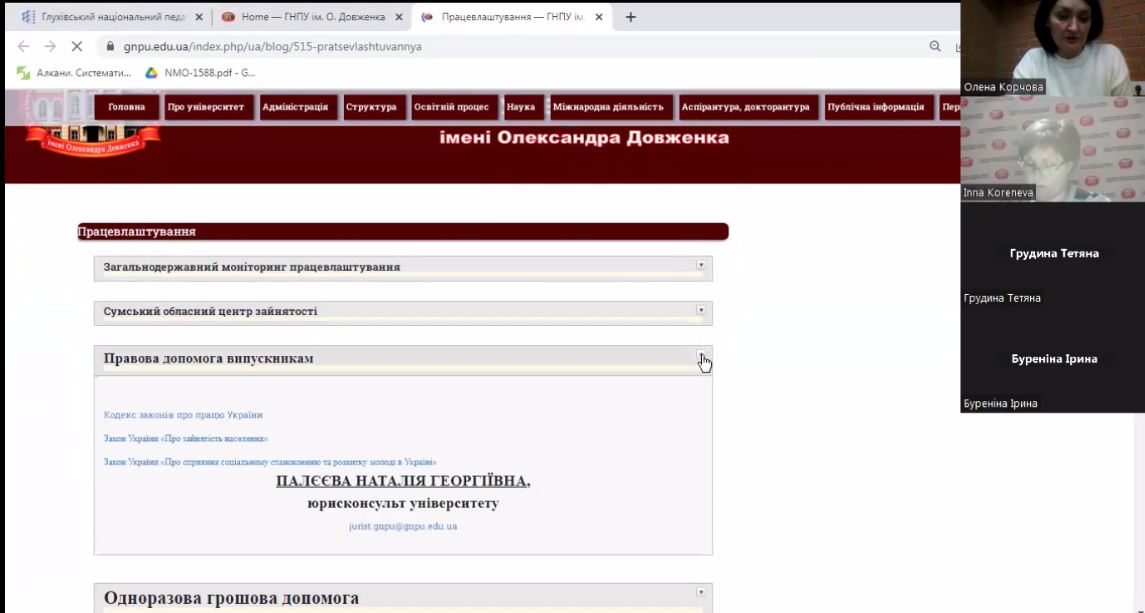Click the Google Drive icon of NMO-1588.pdf bookmark

(x=151, y=73)
